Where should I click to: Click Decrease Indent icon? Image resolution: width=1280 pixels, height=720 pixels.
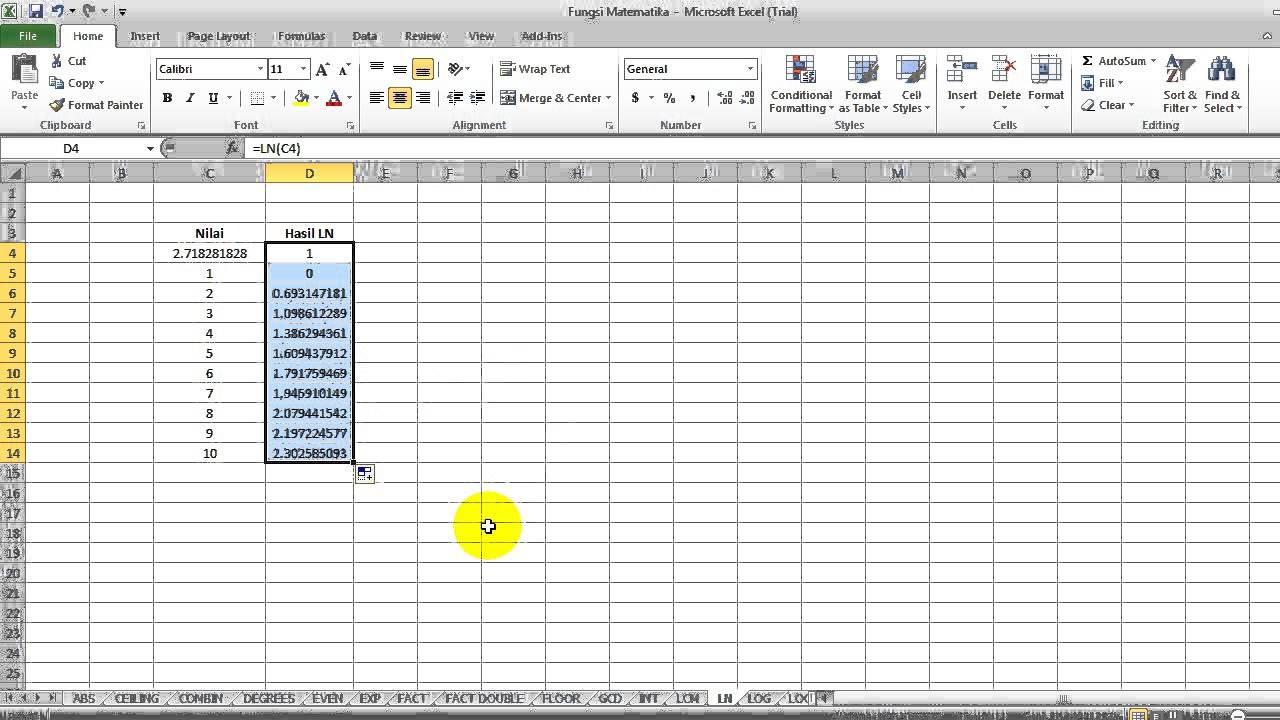(x=455, y=98)
